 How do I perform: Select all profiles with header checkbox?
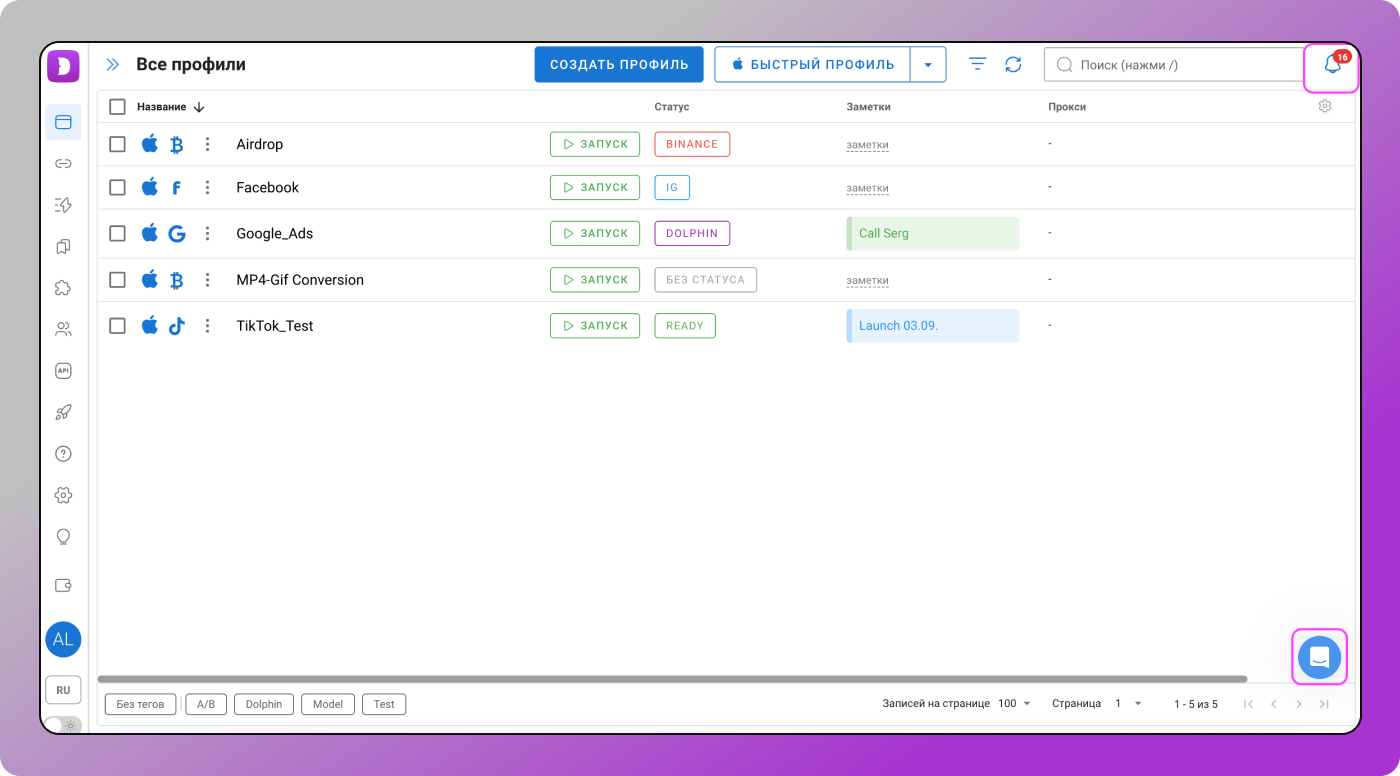click(117, 107)
